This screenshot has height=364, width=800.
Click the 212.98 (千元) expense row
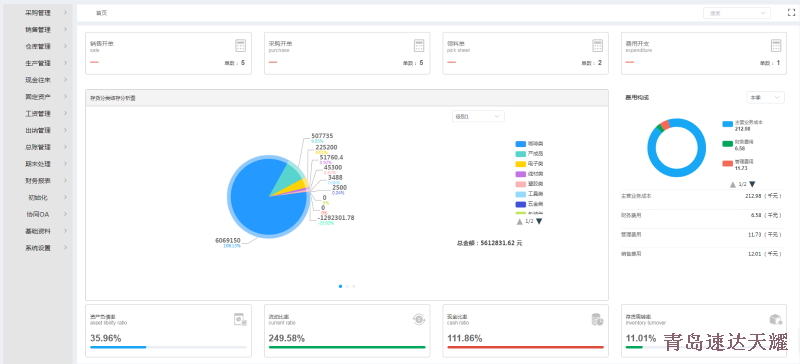pos(701,196)
